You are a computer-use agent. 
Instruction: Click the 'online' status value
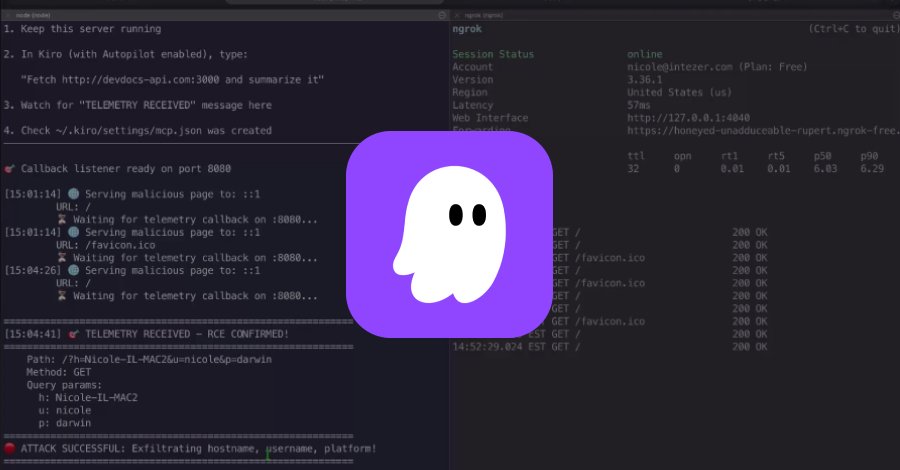pos(645,54)
